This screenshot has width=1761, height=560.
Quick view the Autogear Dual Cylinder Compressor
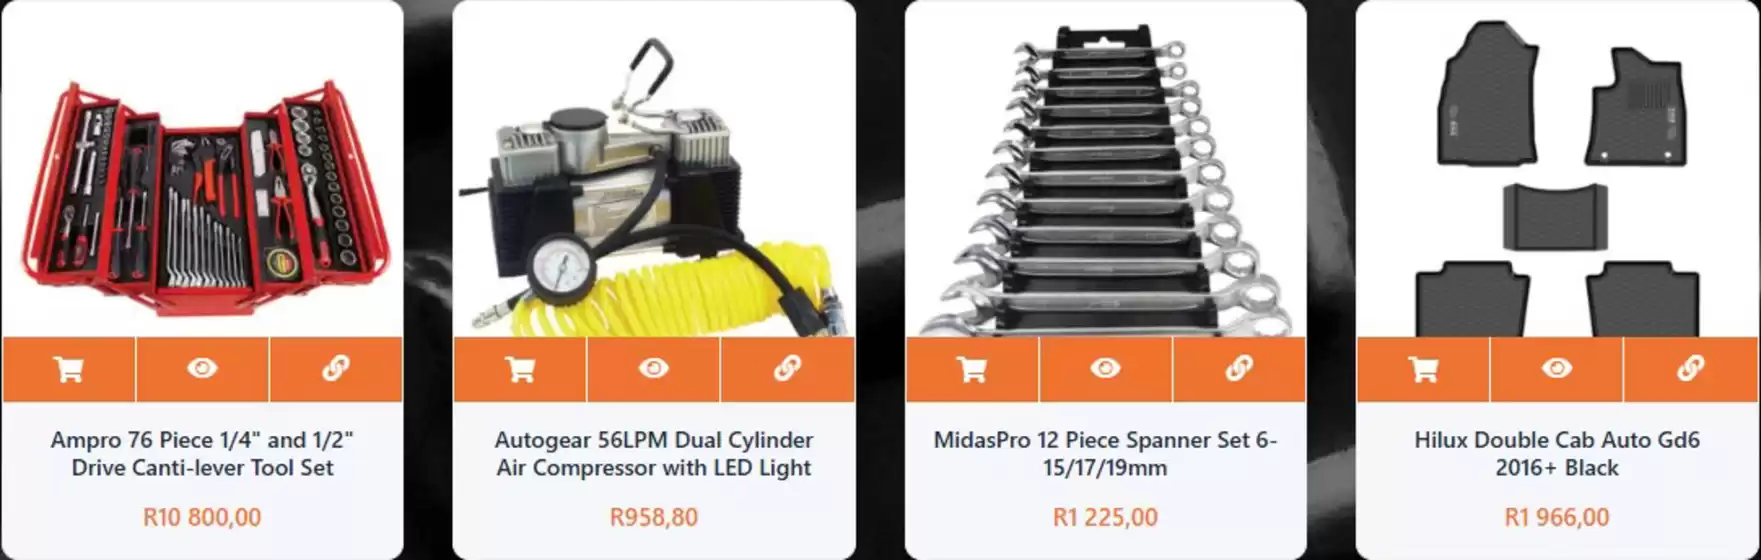pos(653,369)
